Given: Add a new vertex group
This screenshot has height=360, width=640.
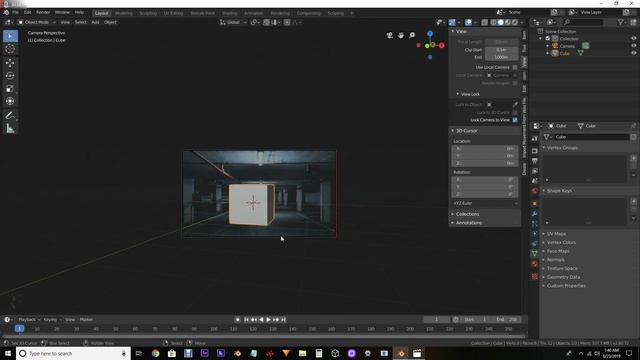Looking at the screenshot, I should tap(633, 158).
